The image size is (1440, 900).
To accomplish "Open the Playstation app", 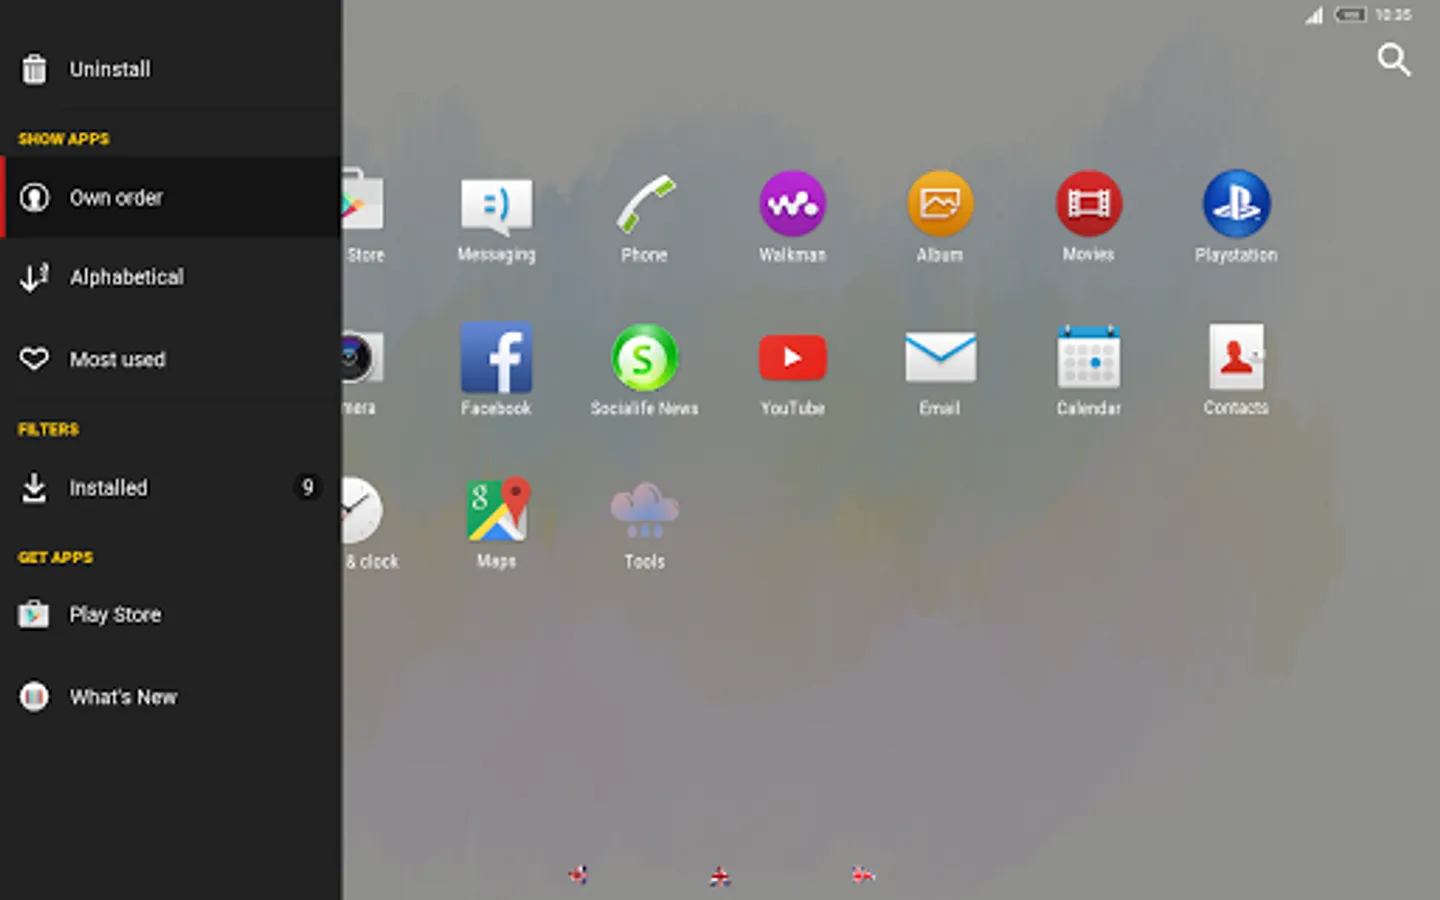I will [1236, 219].
